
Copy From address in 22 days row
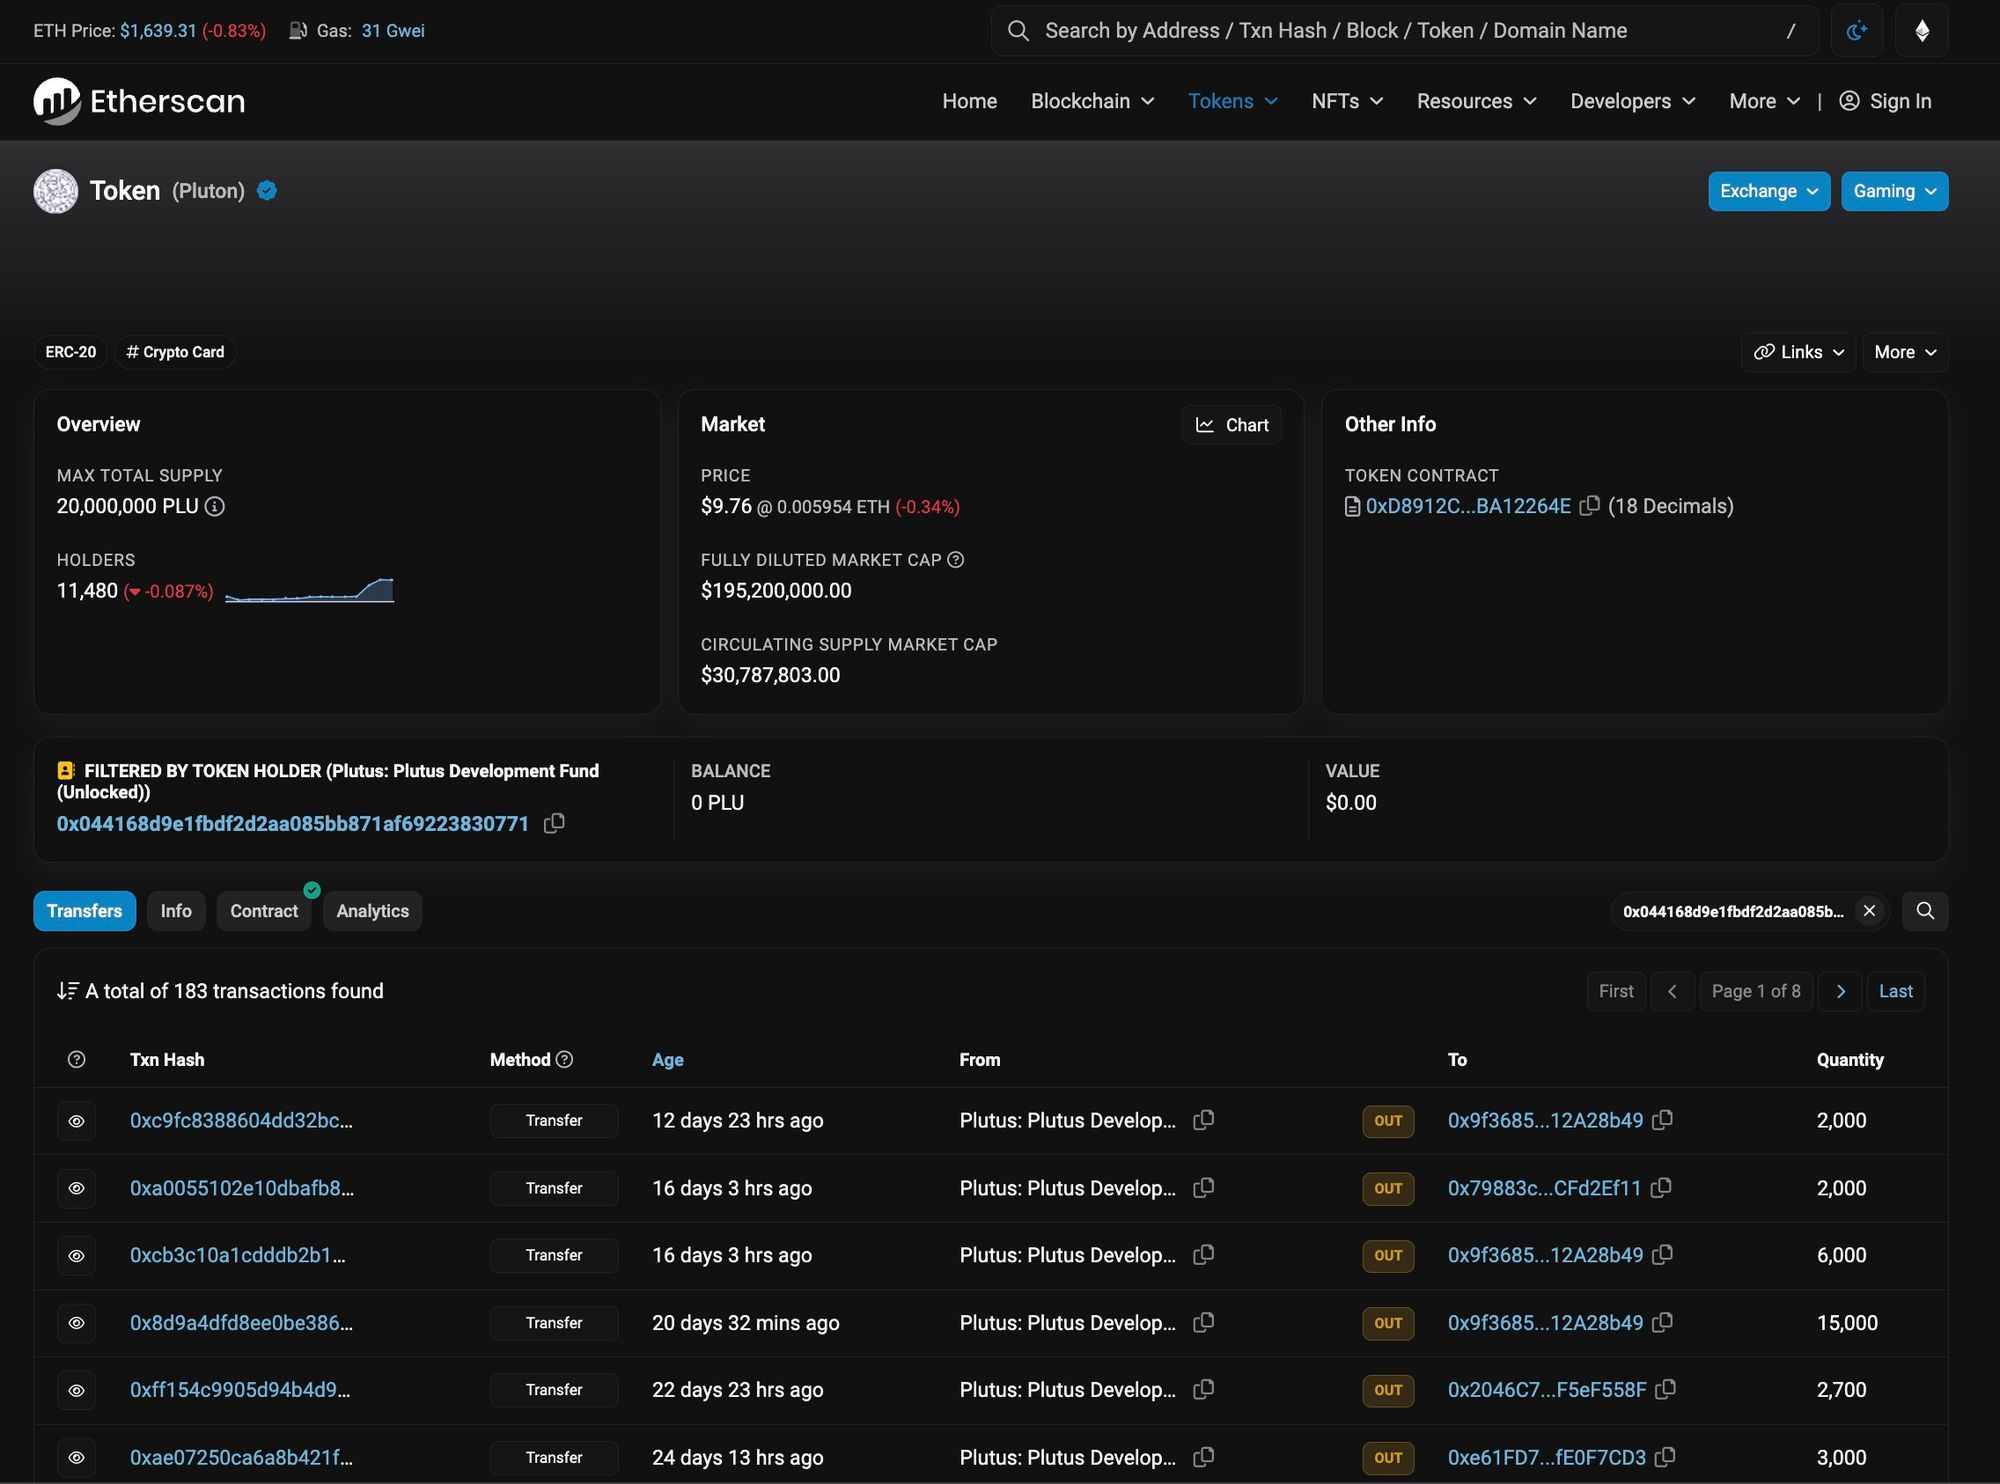(x=1204, y=1389)
